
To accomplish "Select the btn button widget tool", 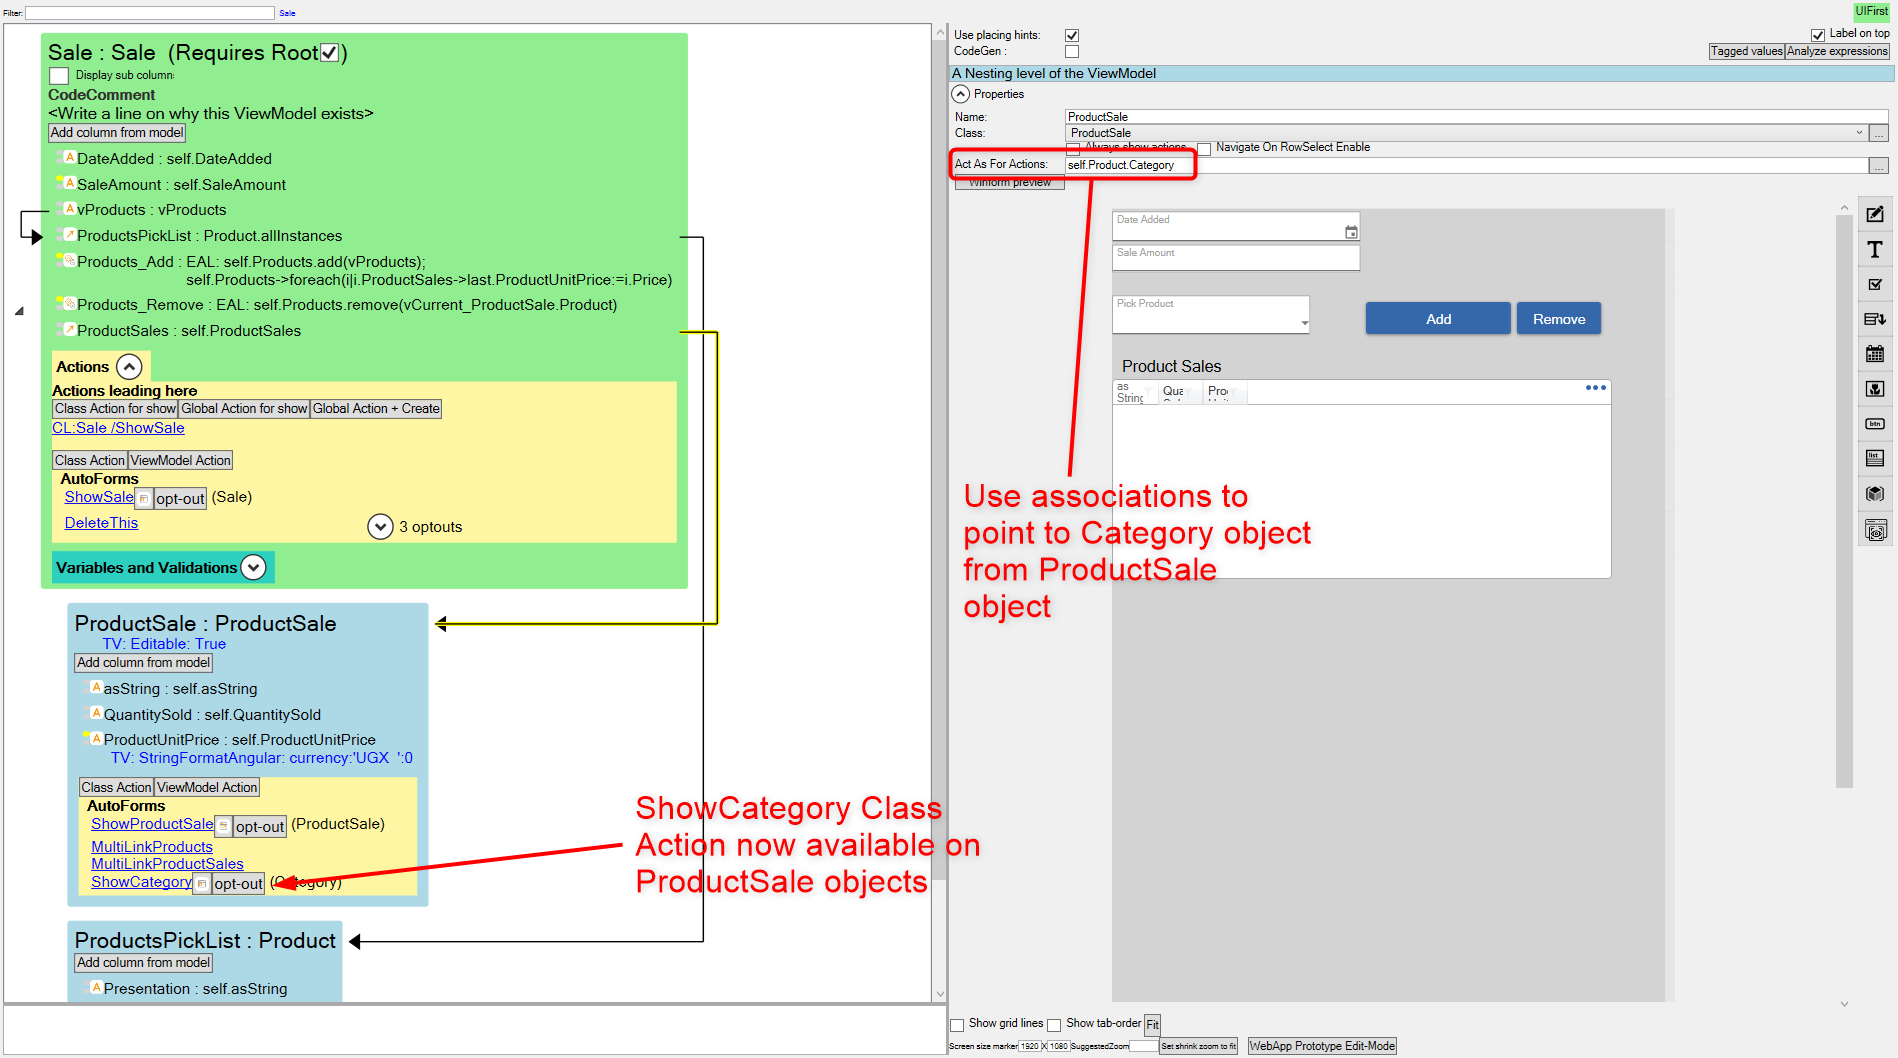I will (1875, 424).
